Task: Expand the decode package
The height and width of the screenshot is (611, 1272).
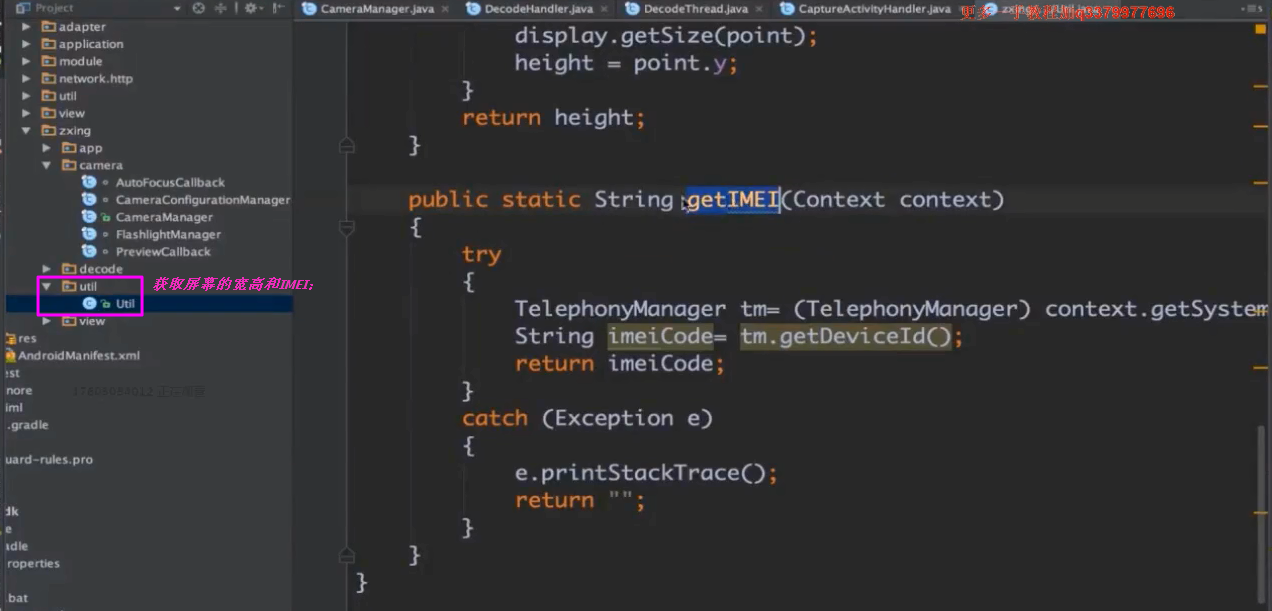Action: pos(47,269)
